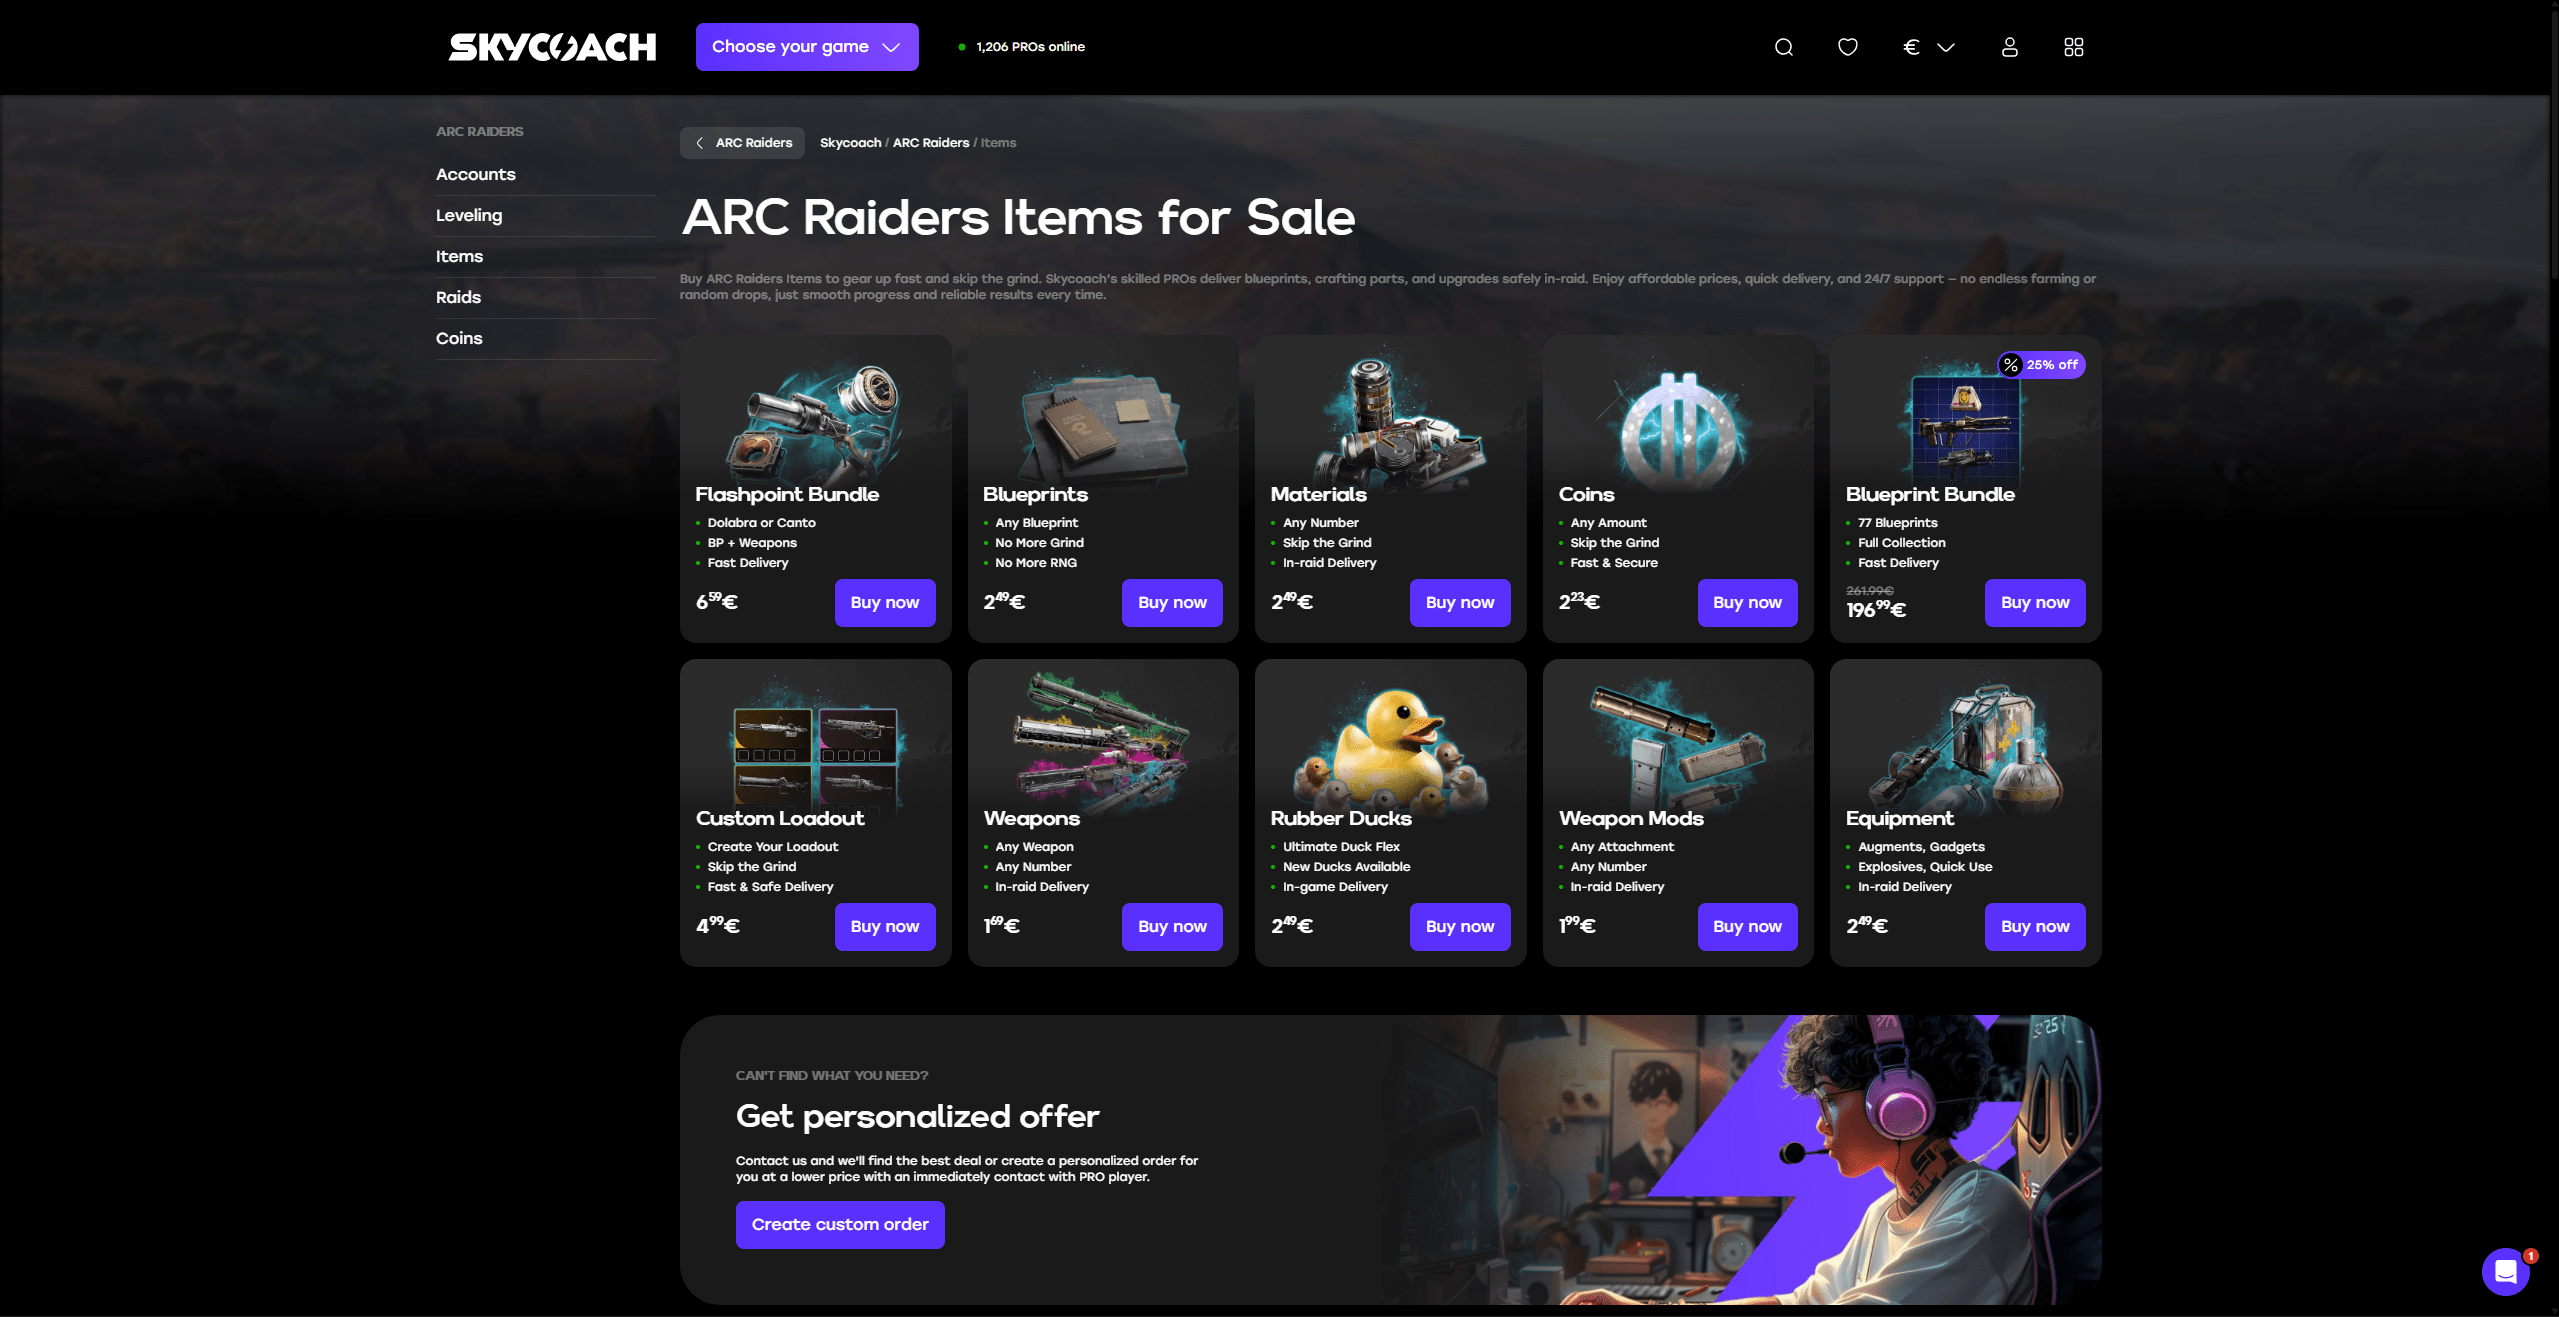Screen dimensions: 2559x1317
Task: Click Create custom order button
Action: click(840, 1225)
